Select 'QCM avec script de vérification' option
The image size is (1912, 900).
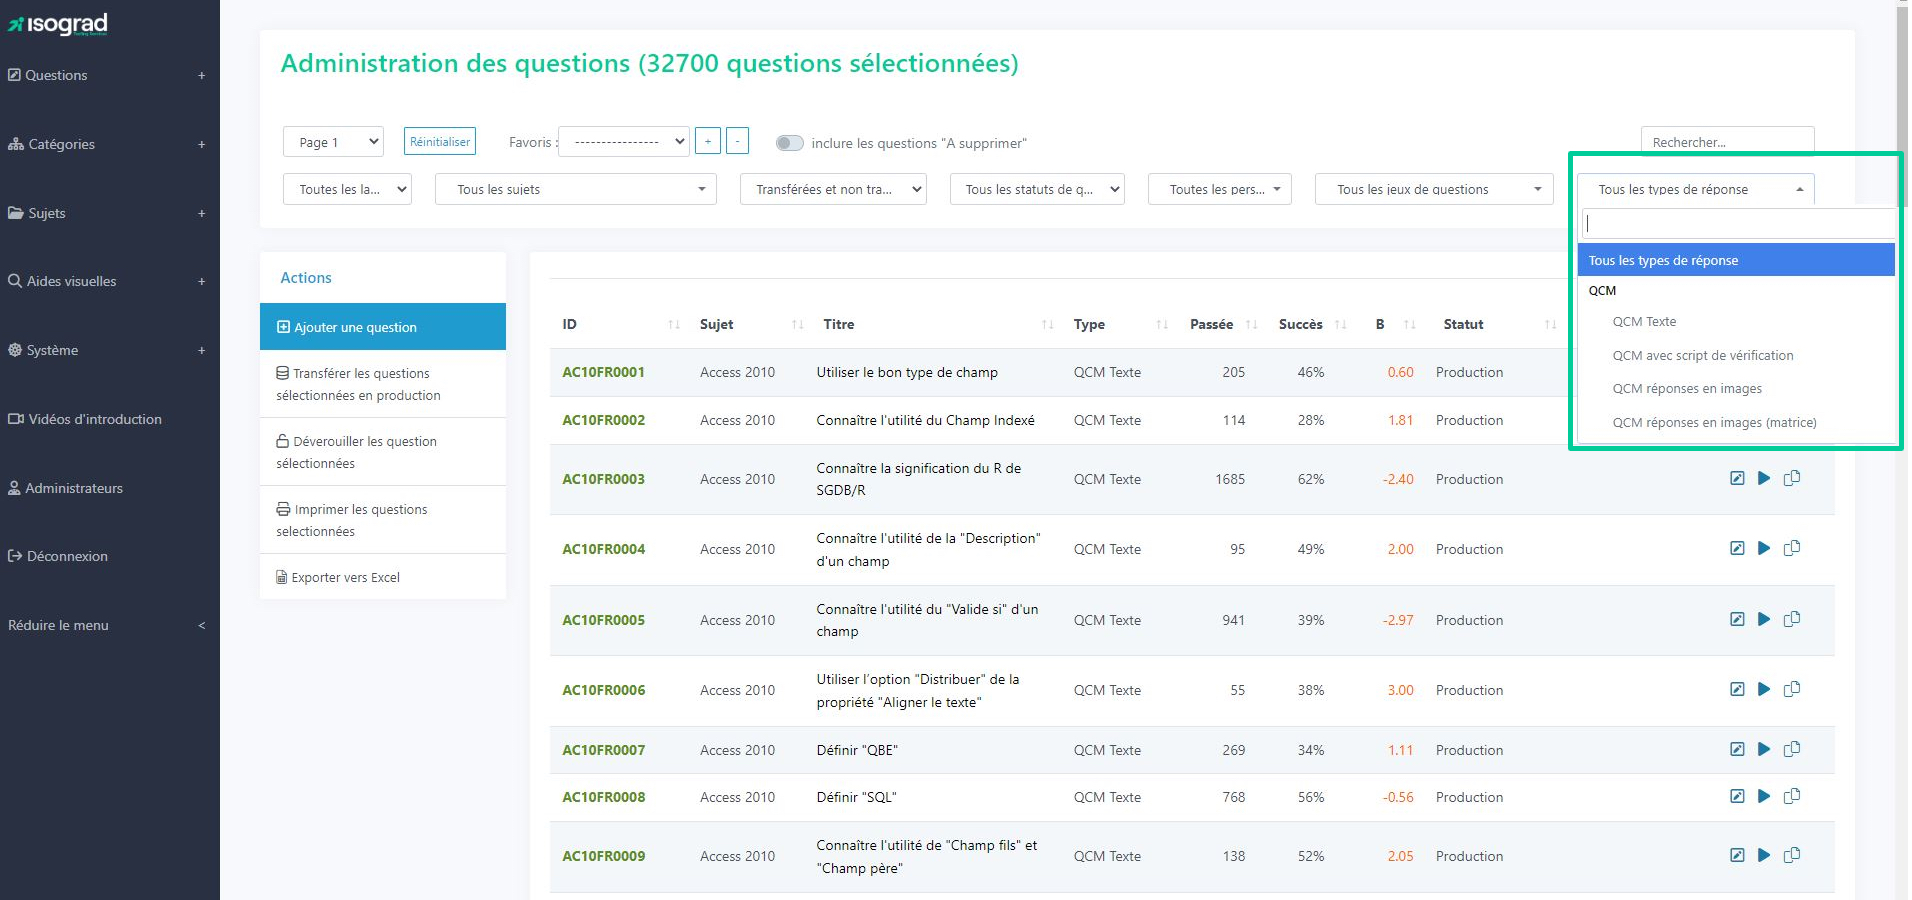(x=1702, y=356)
